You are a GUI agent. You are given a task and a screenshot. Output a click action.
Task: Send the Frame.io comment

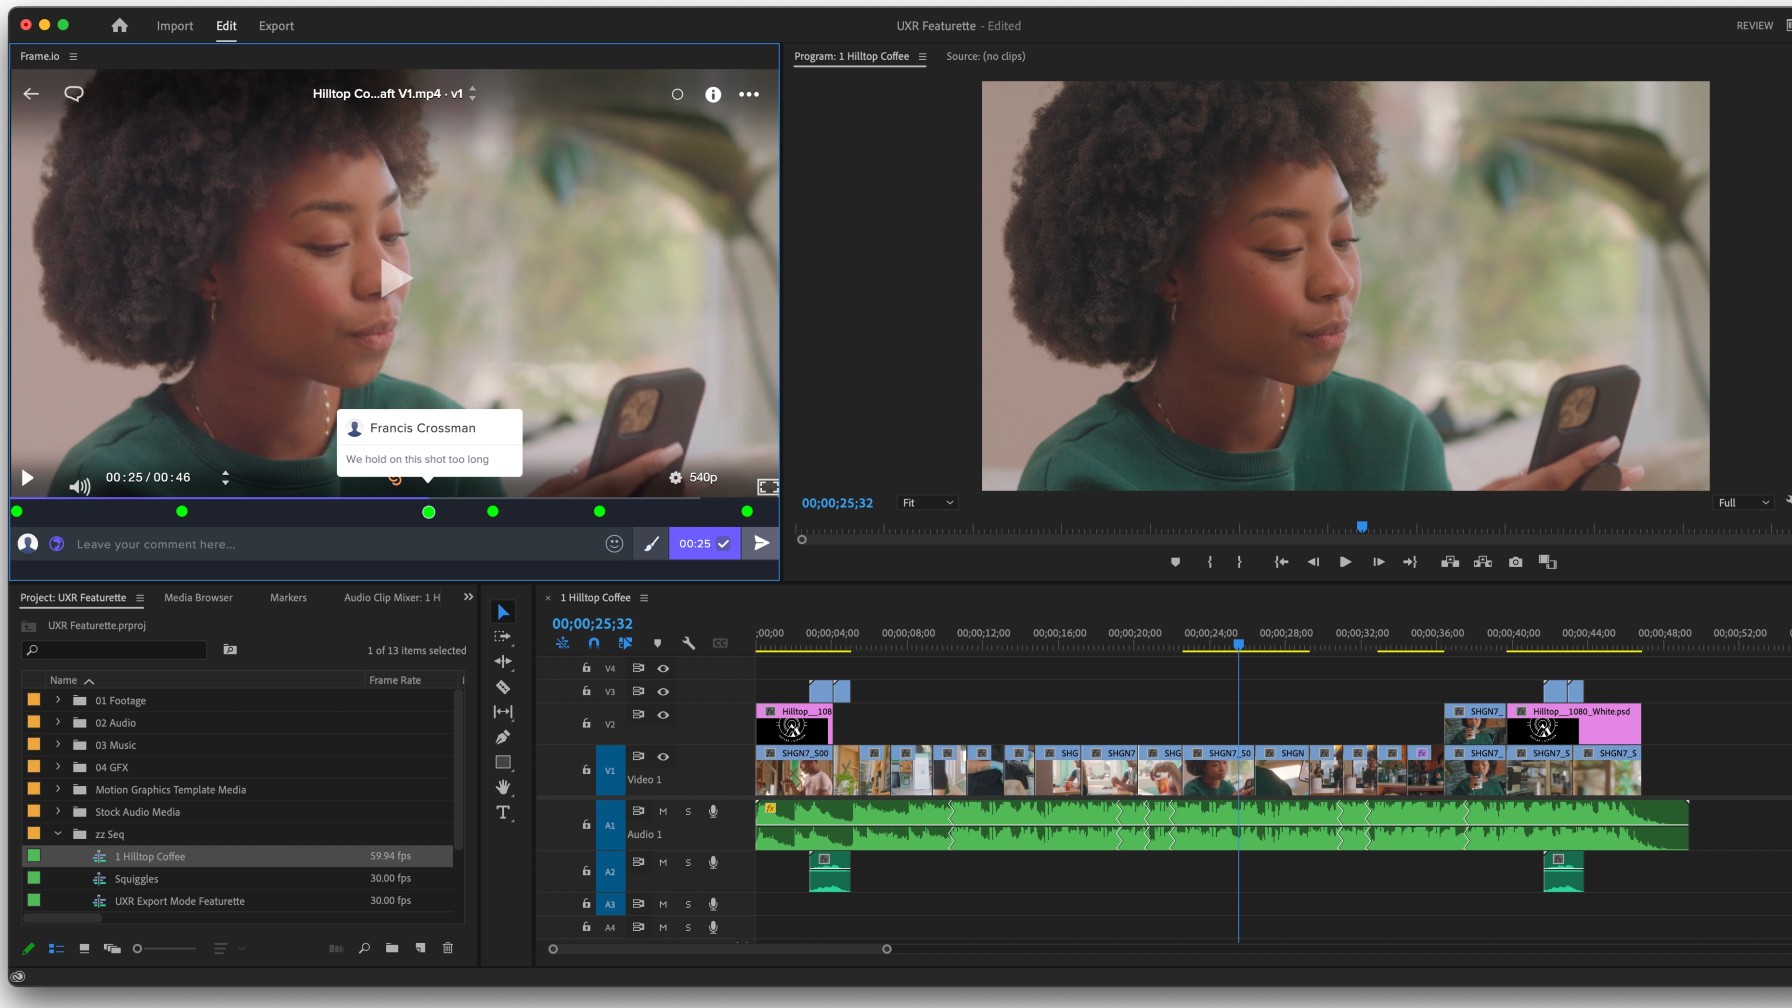pos(761,543)
